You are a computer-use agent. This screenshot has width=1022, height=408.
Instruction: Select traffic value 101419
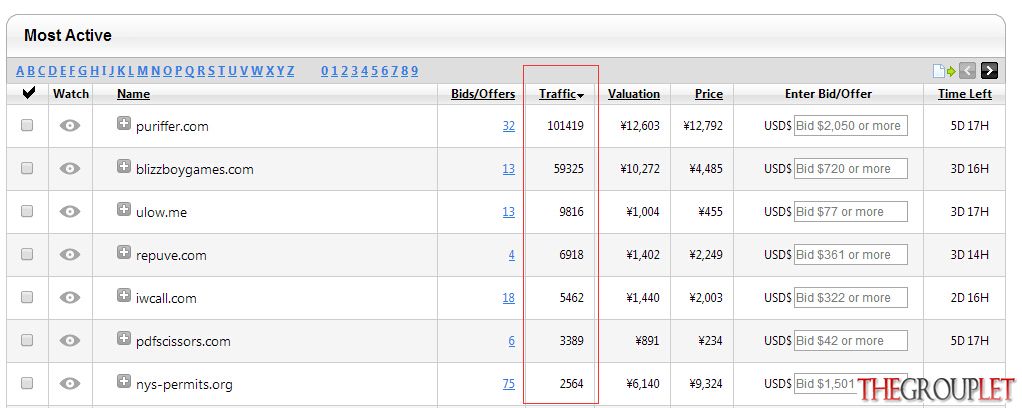[565, 126]
